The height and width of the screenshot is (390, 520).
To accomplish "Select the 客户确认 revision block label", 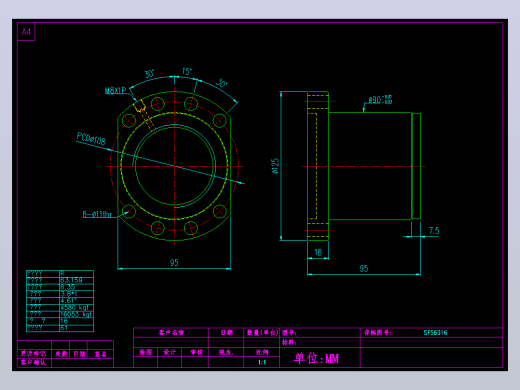I will pos(33,362).
